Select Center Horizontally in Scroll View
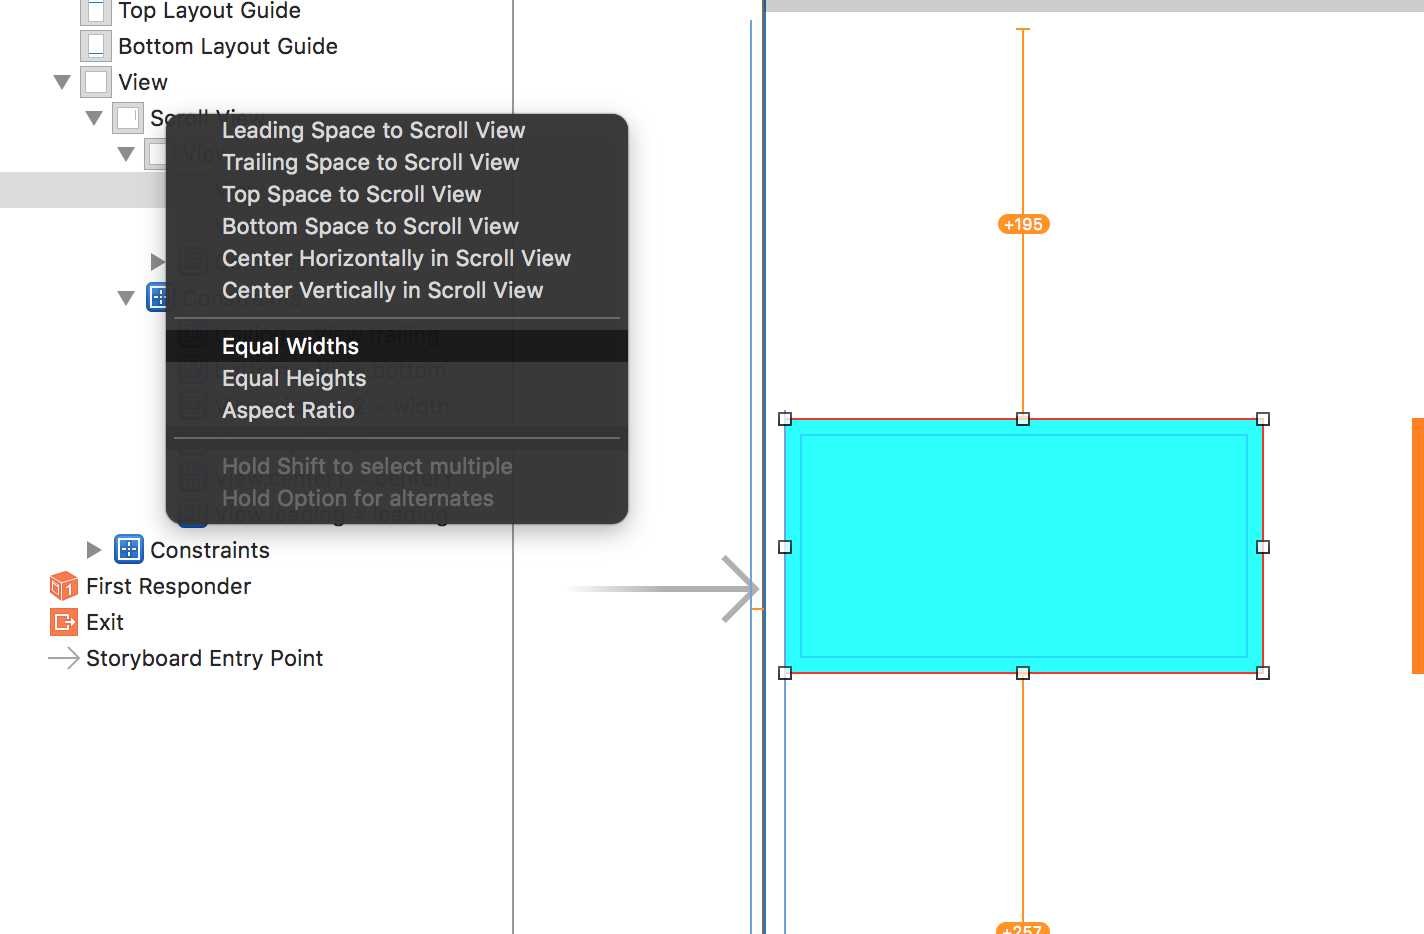The image size is (1424, 934). (396, 258)
